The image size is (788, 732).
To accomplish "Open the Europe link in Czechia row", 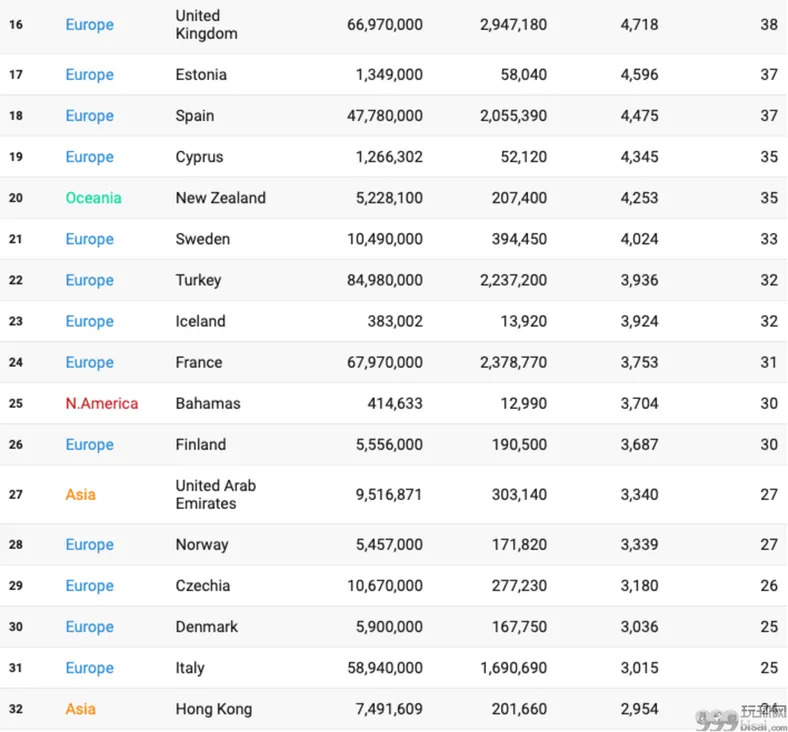I will point(89,586).
